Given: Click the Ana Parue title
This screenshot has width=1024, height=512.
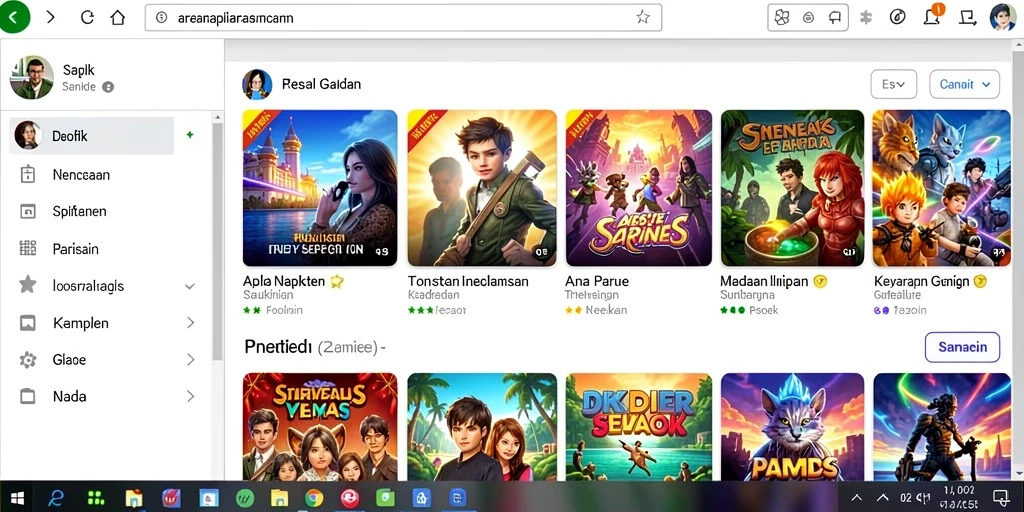Looking at the screenshot, I should click(x=597, y=281).
